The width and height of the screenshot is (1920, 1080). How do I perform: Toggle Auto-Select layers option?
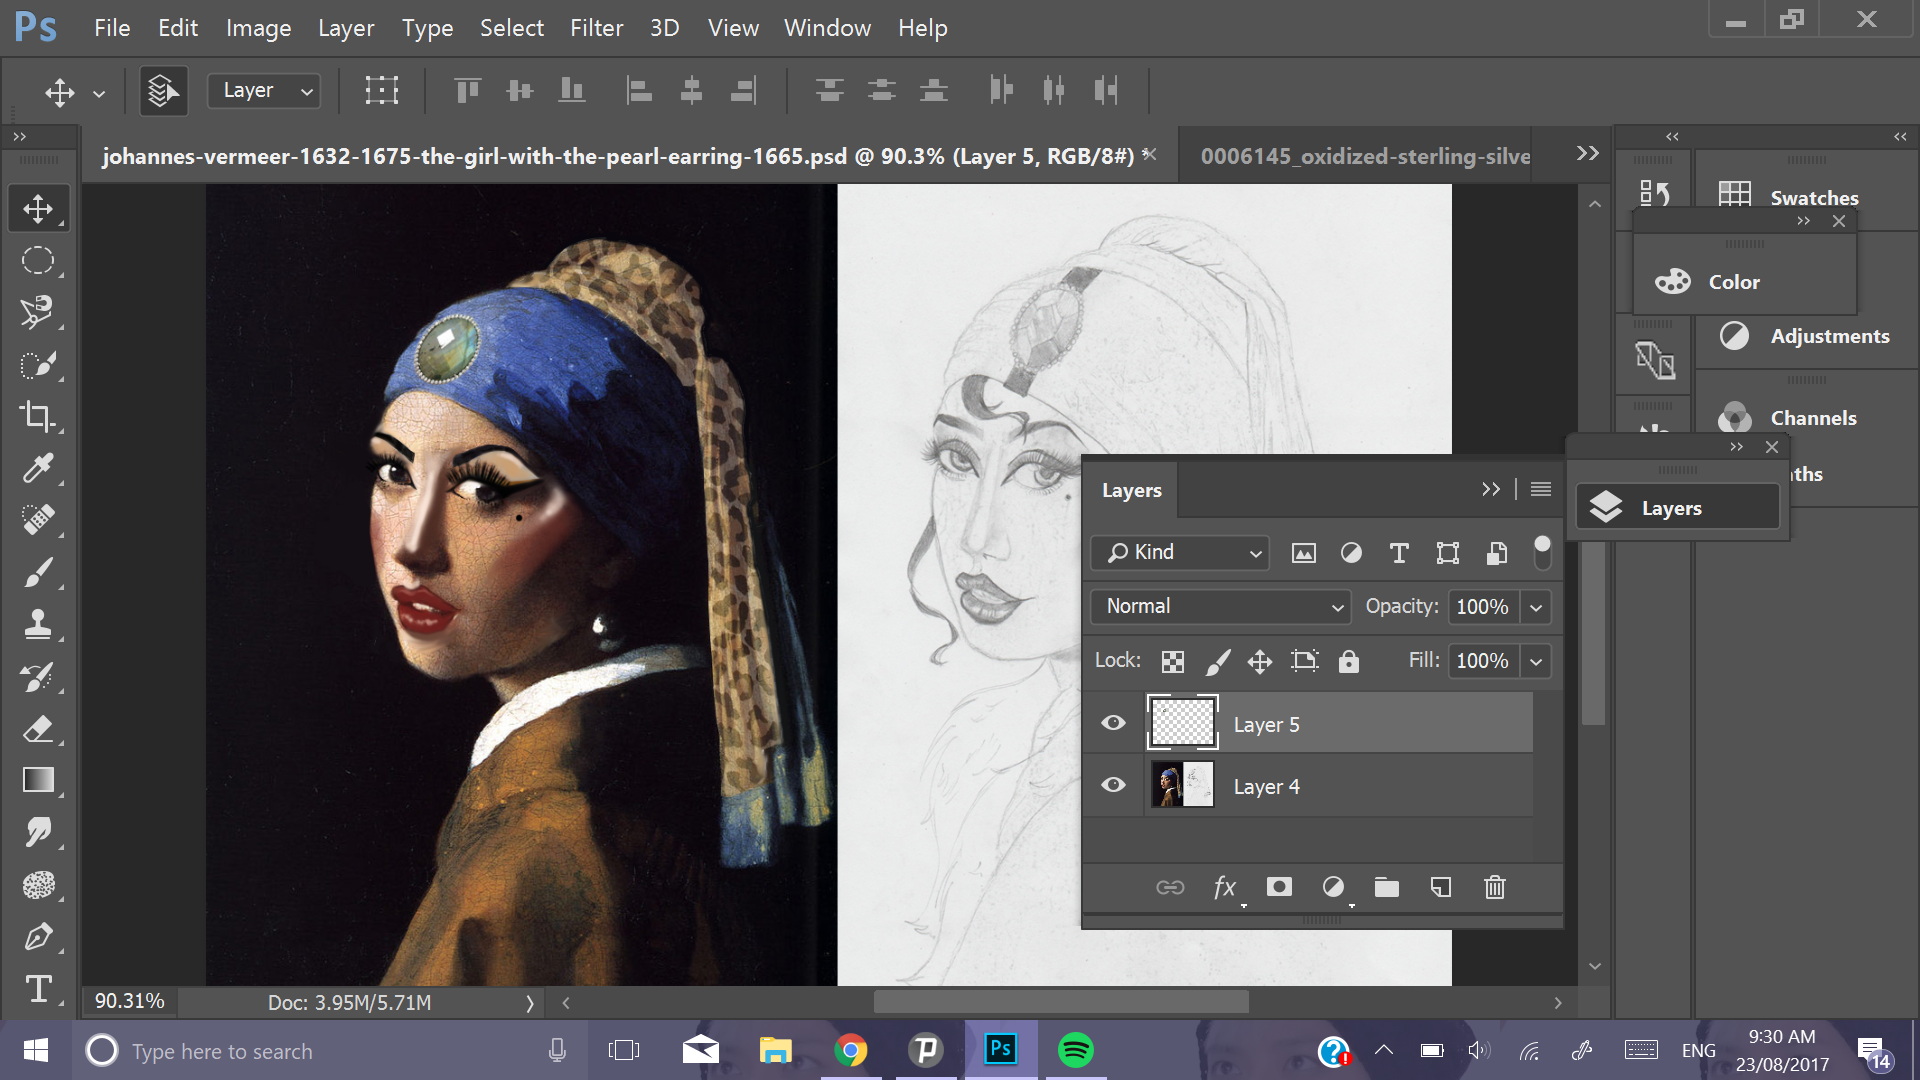[164, 91]
